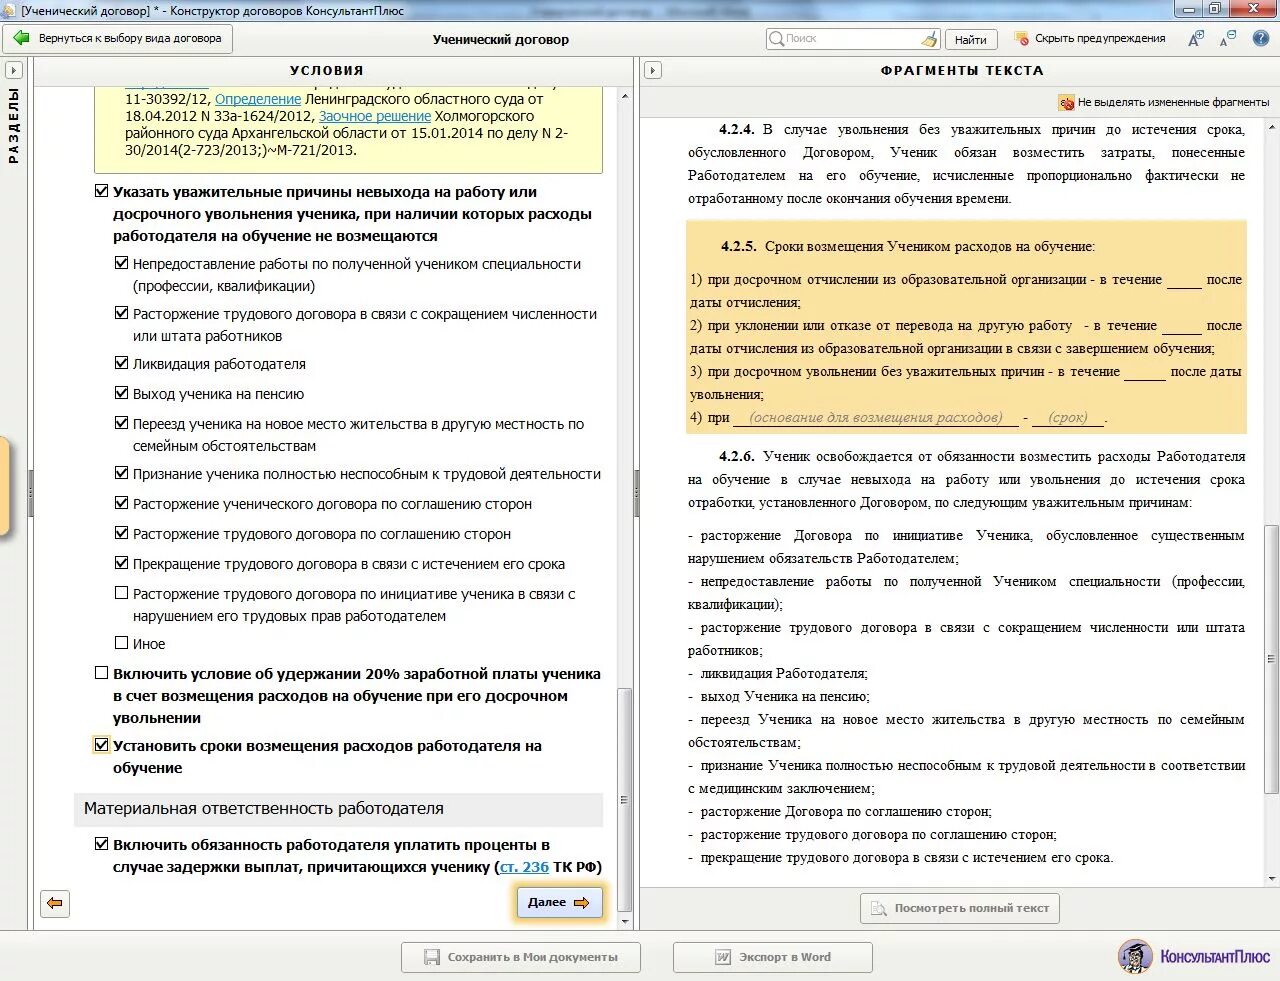The image size is (1280, 981).
Task: Toggle Расторжение трудового договора по соглашению сторон
Action: tap(121, 533)
